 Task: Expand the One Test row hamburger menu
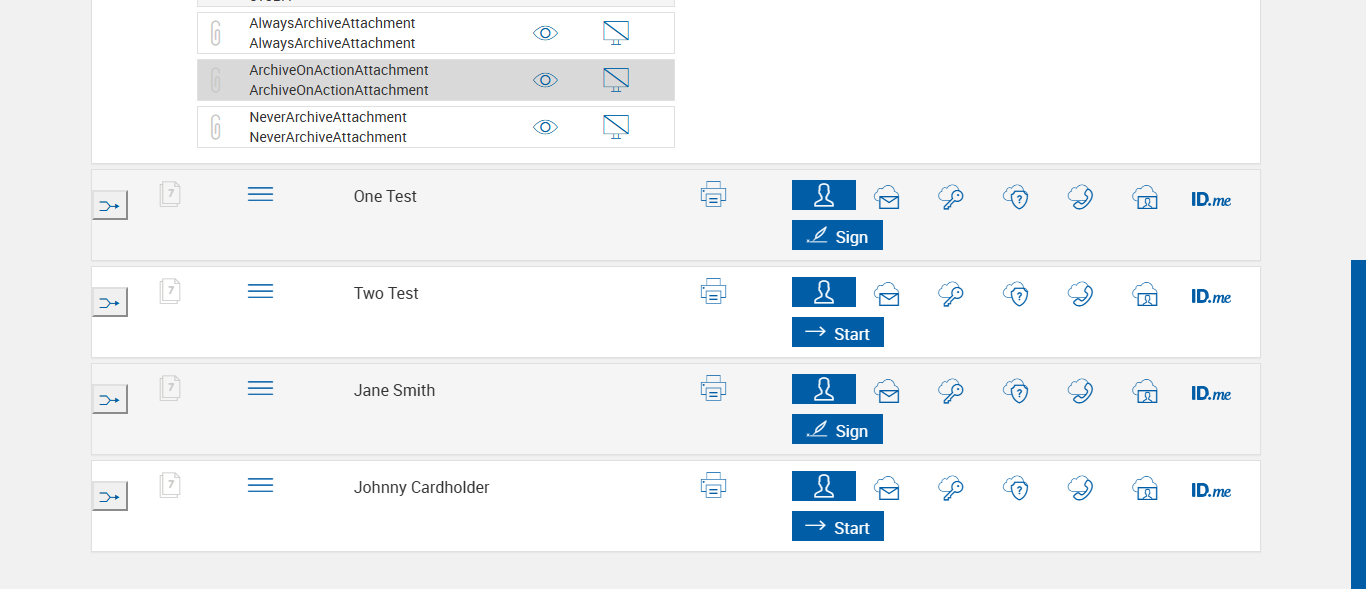coord(260,194)
